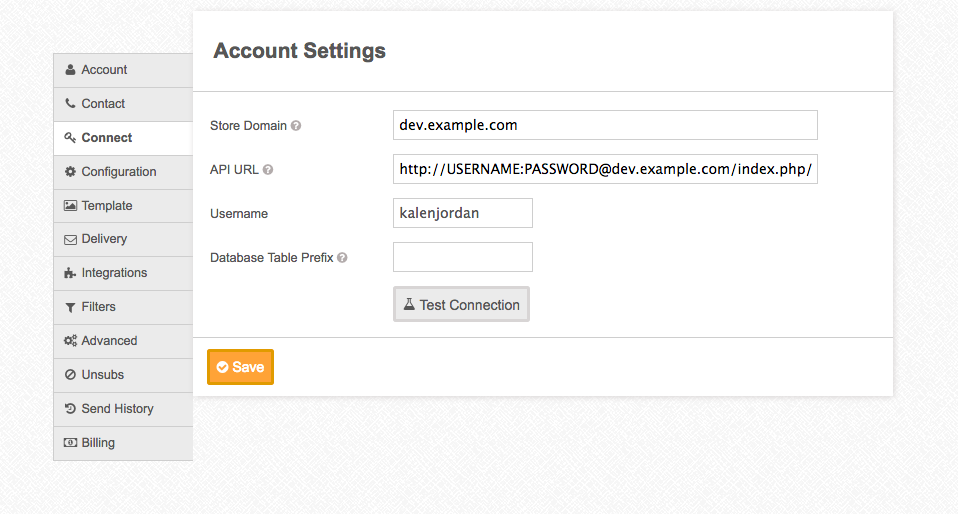958x514 pixels.
Task: Click the Database Table Prefix help icon
Action: click(x=342, y=257)
